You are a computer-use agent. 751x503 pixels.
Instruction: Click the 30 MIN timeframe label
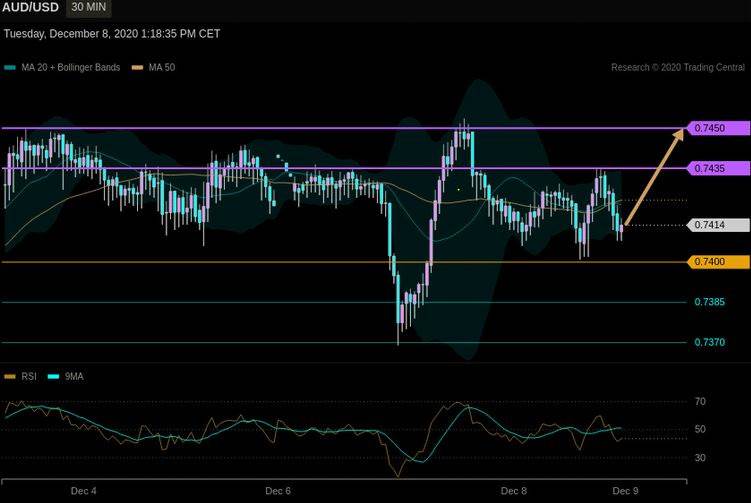click(89, 7)
